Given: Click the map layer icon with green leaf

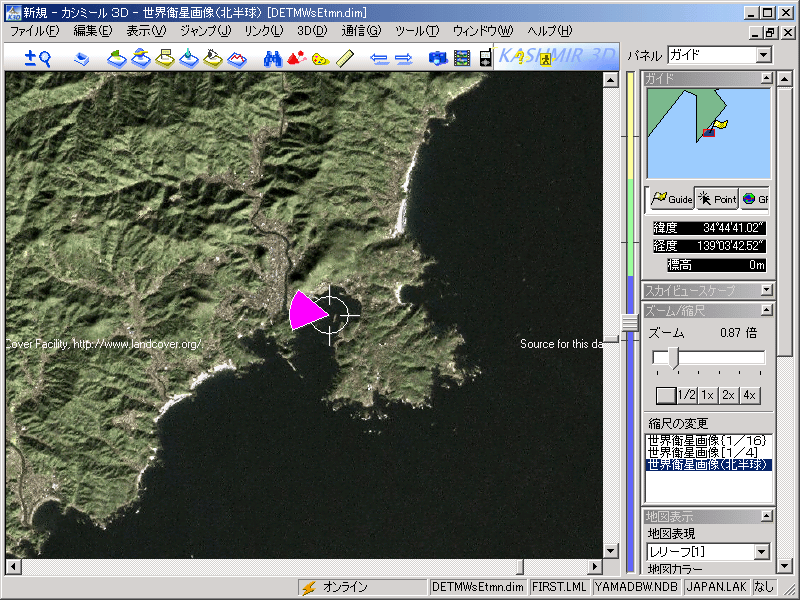Looking at the screenshot, I should click(x=117, y=58).
